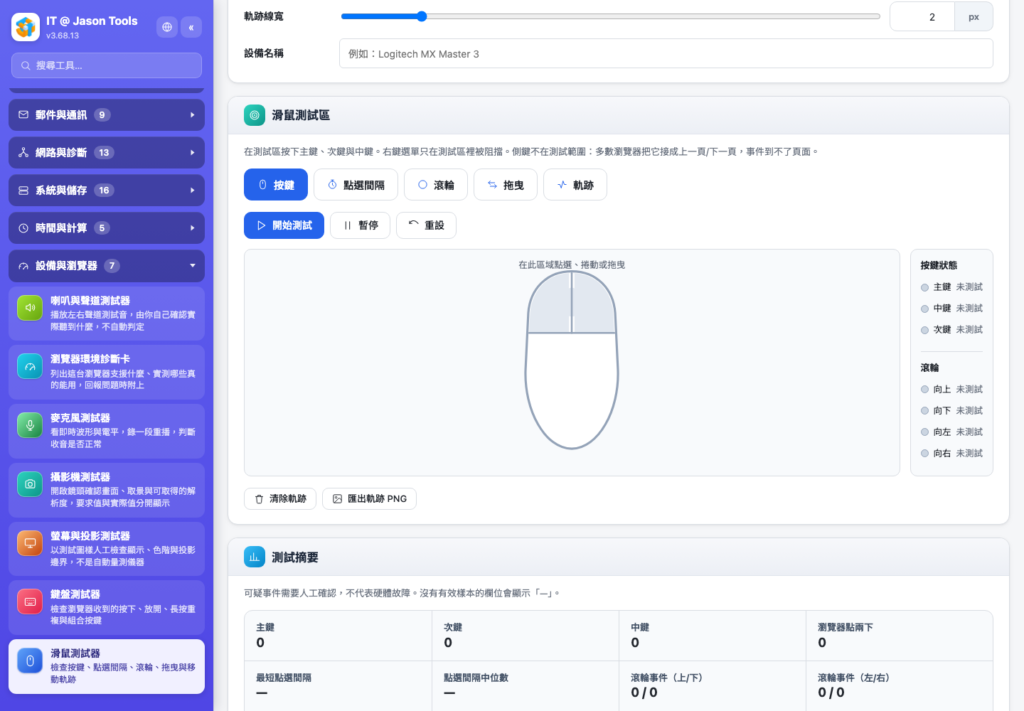The height and width of the screenshot is (711, 1024).
Task: Switch to the 點選間隔 tab
Action: click(356, 185)
